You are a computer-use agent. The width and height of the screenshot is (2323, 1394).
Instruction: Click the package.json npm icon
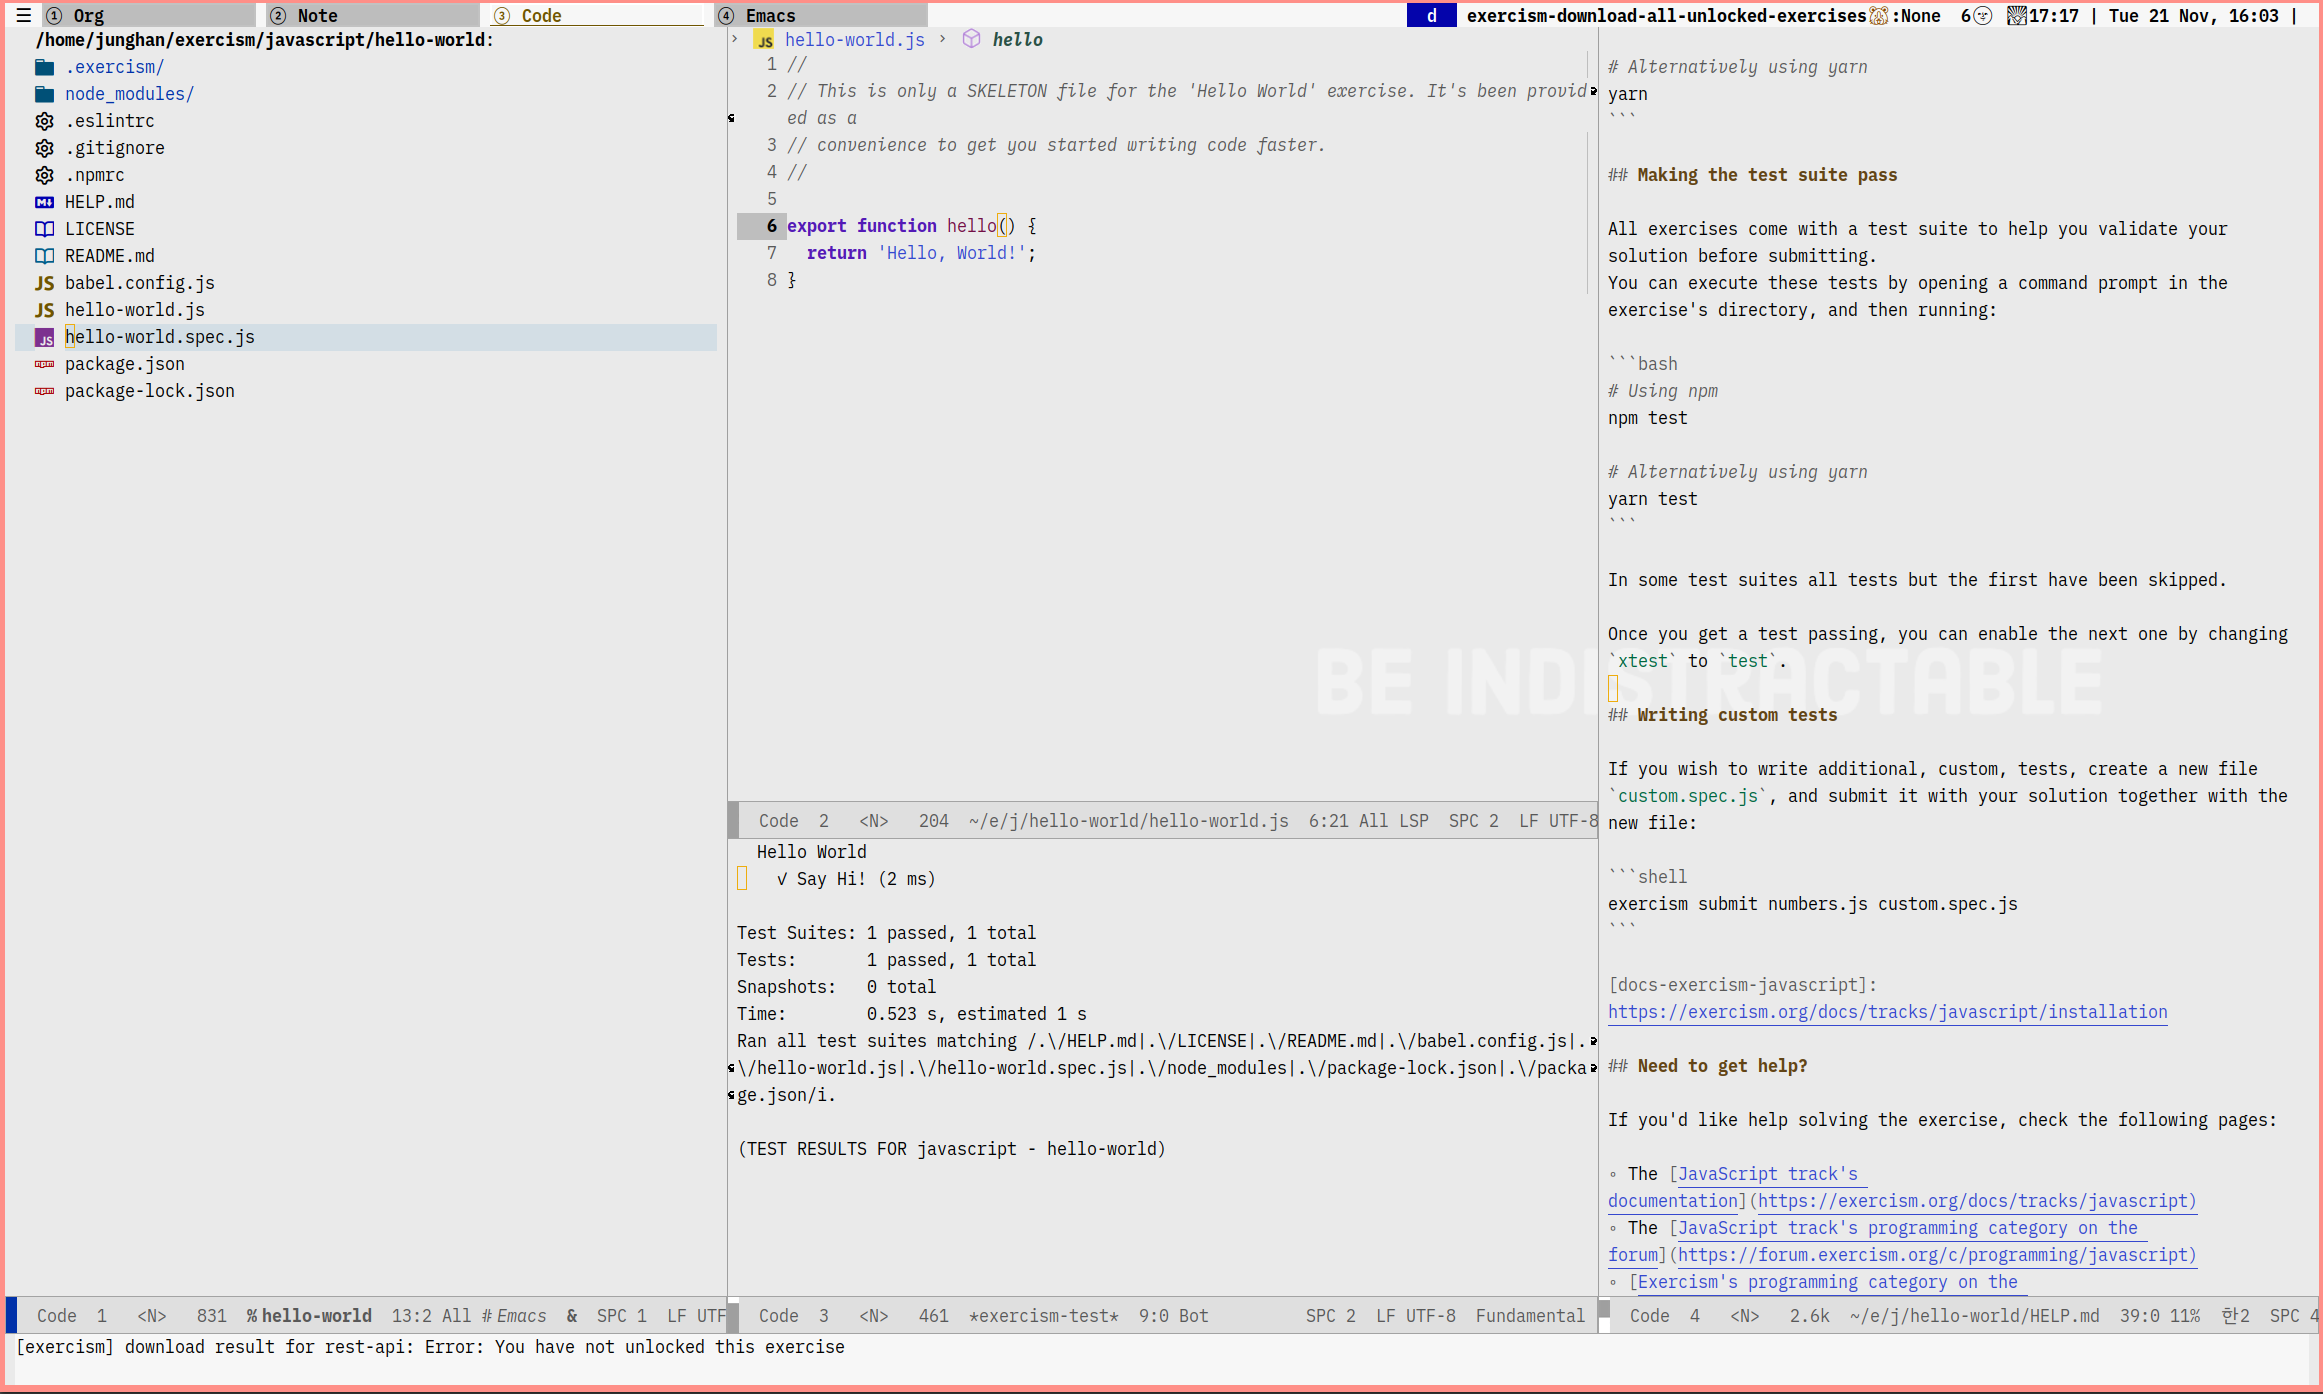click(x=44, y=364)
